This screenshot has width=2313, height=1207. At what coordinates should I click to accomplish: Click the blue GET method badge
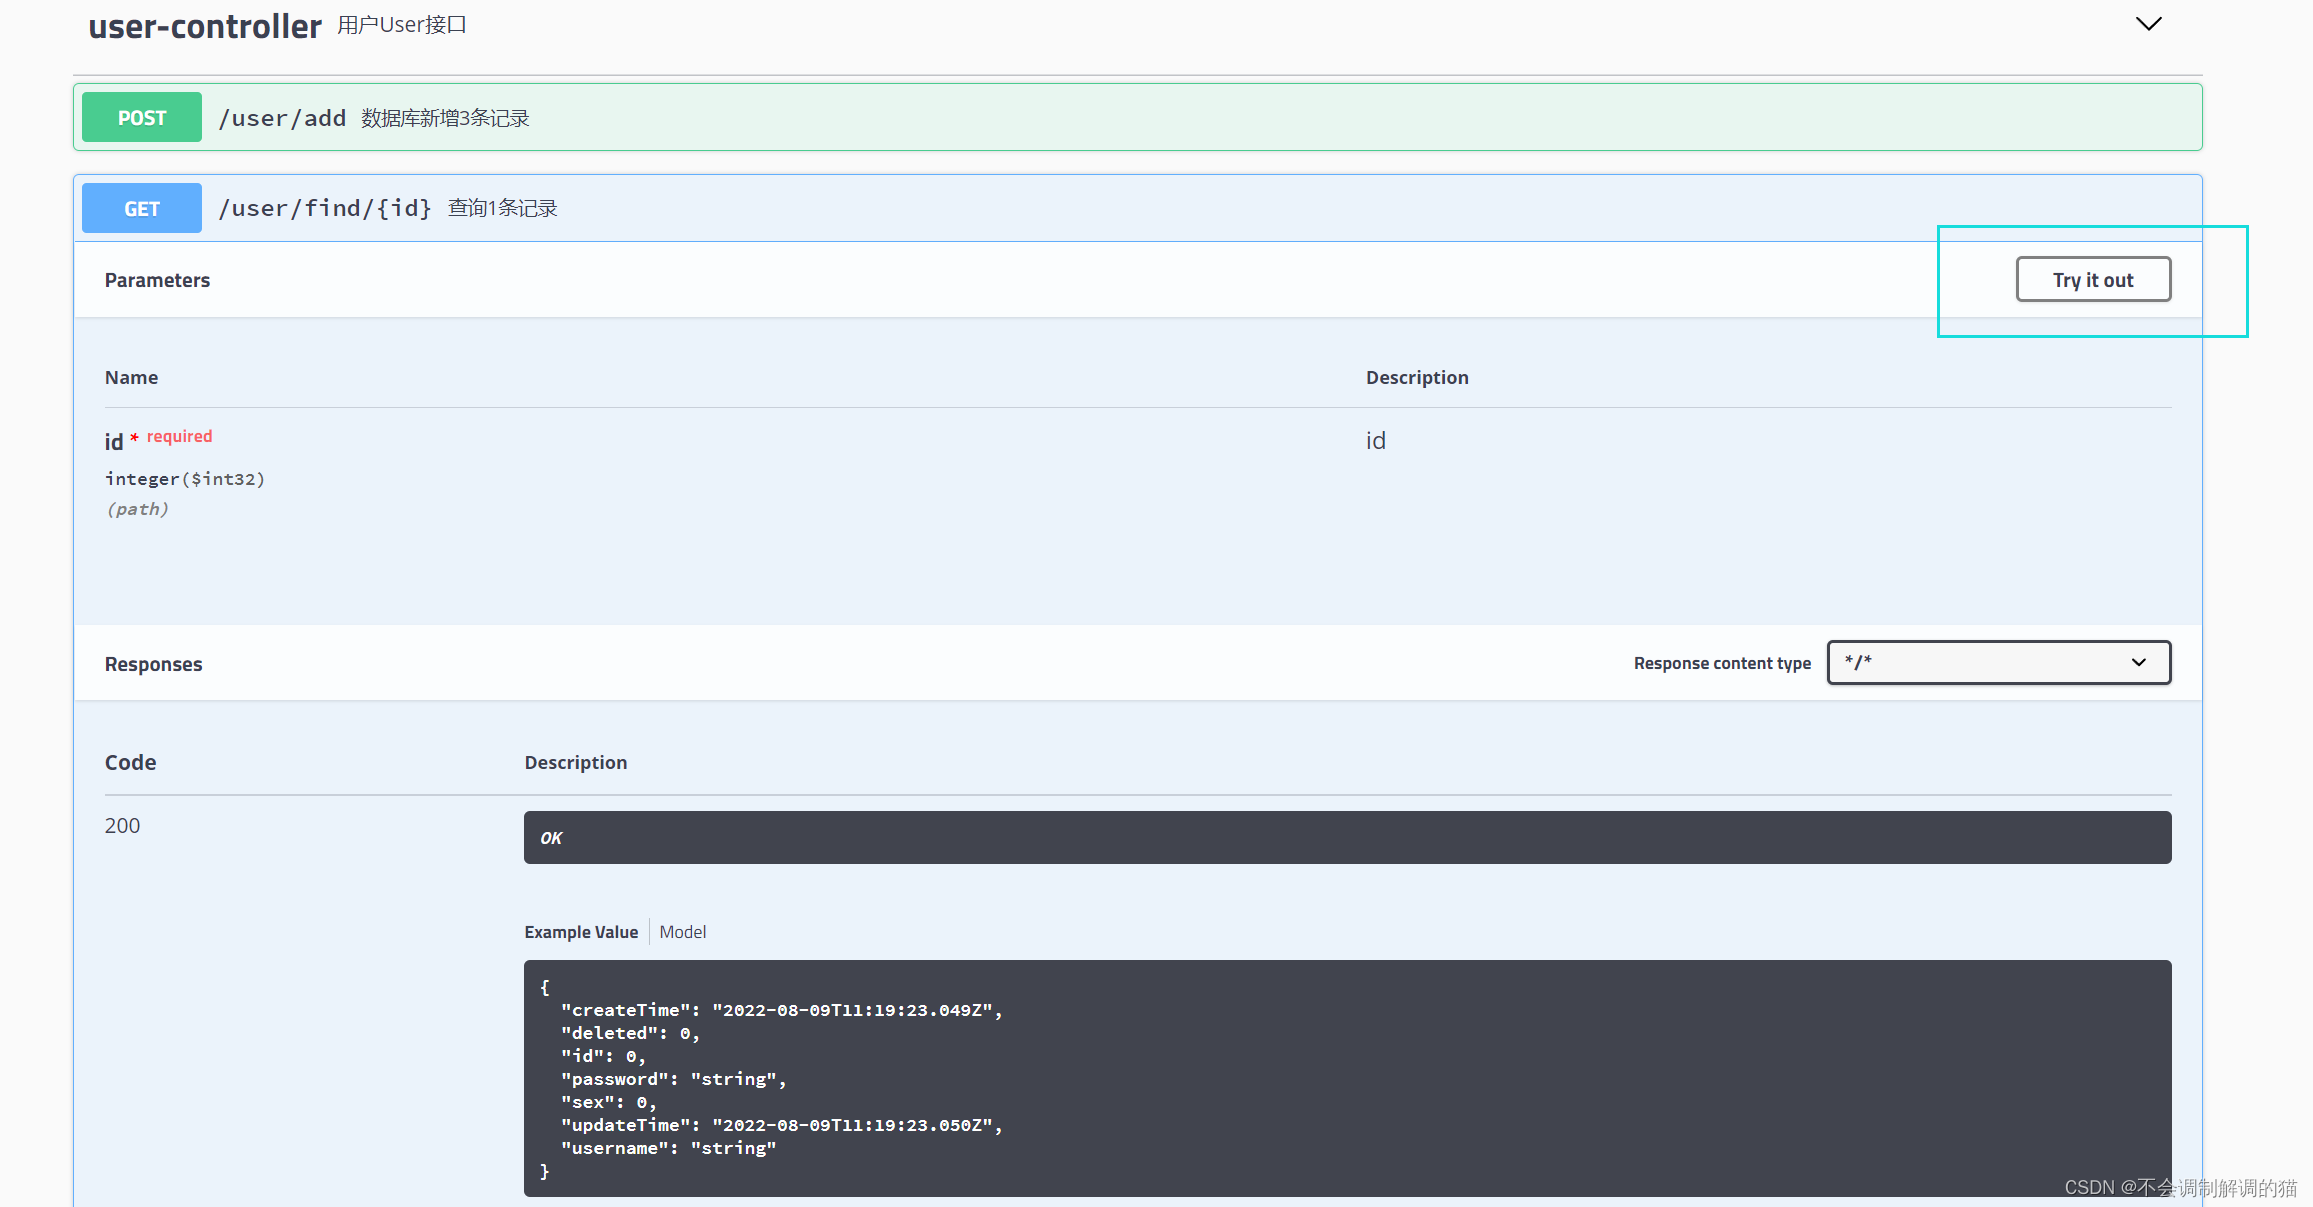142,208
